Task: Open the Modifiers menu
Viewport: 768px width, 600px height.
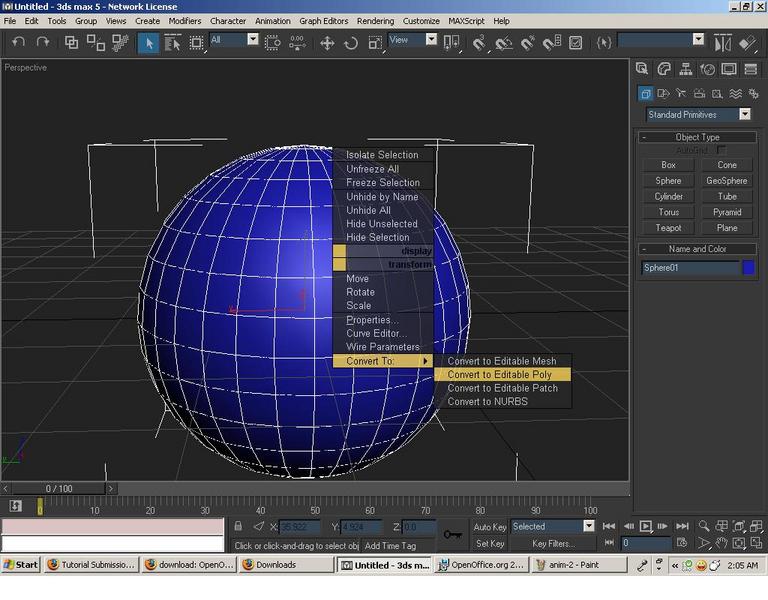Action: [185, 21]
